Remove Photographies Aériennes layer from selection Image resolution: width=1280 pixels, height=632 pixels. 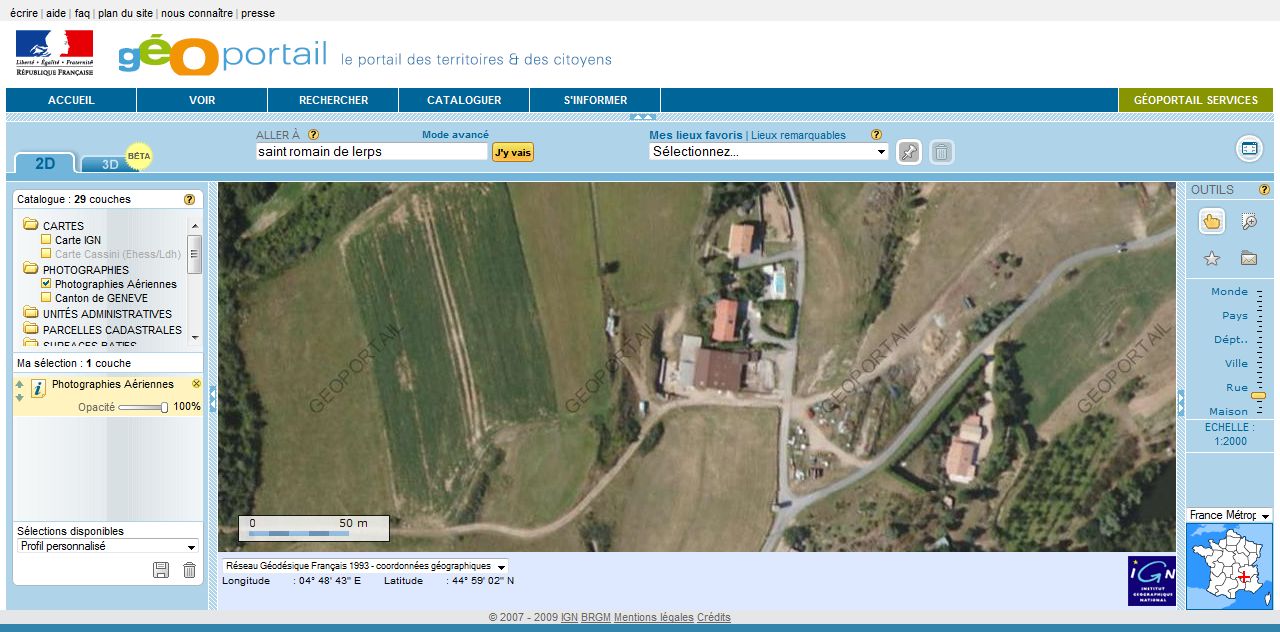[x=196, y=384]
